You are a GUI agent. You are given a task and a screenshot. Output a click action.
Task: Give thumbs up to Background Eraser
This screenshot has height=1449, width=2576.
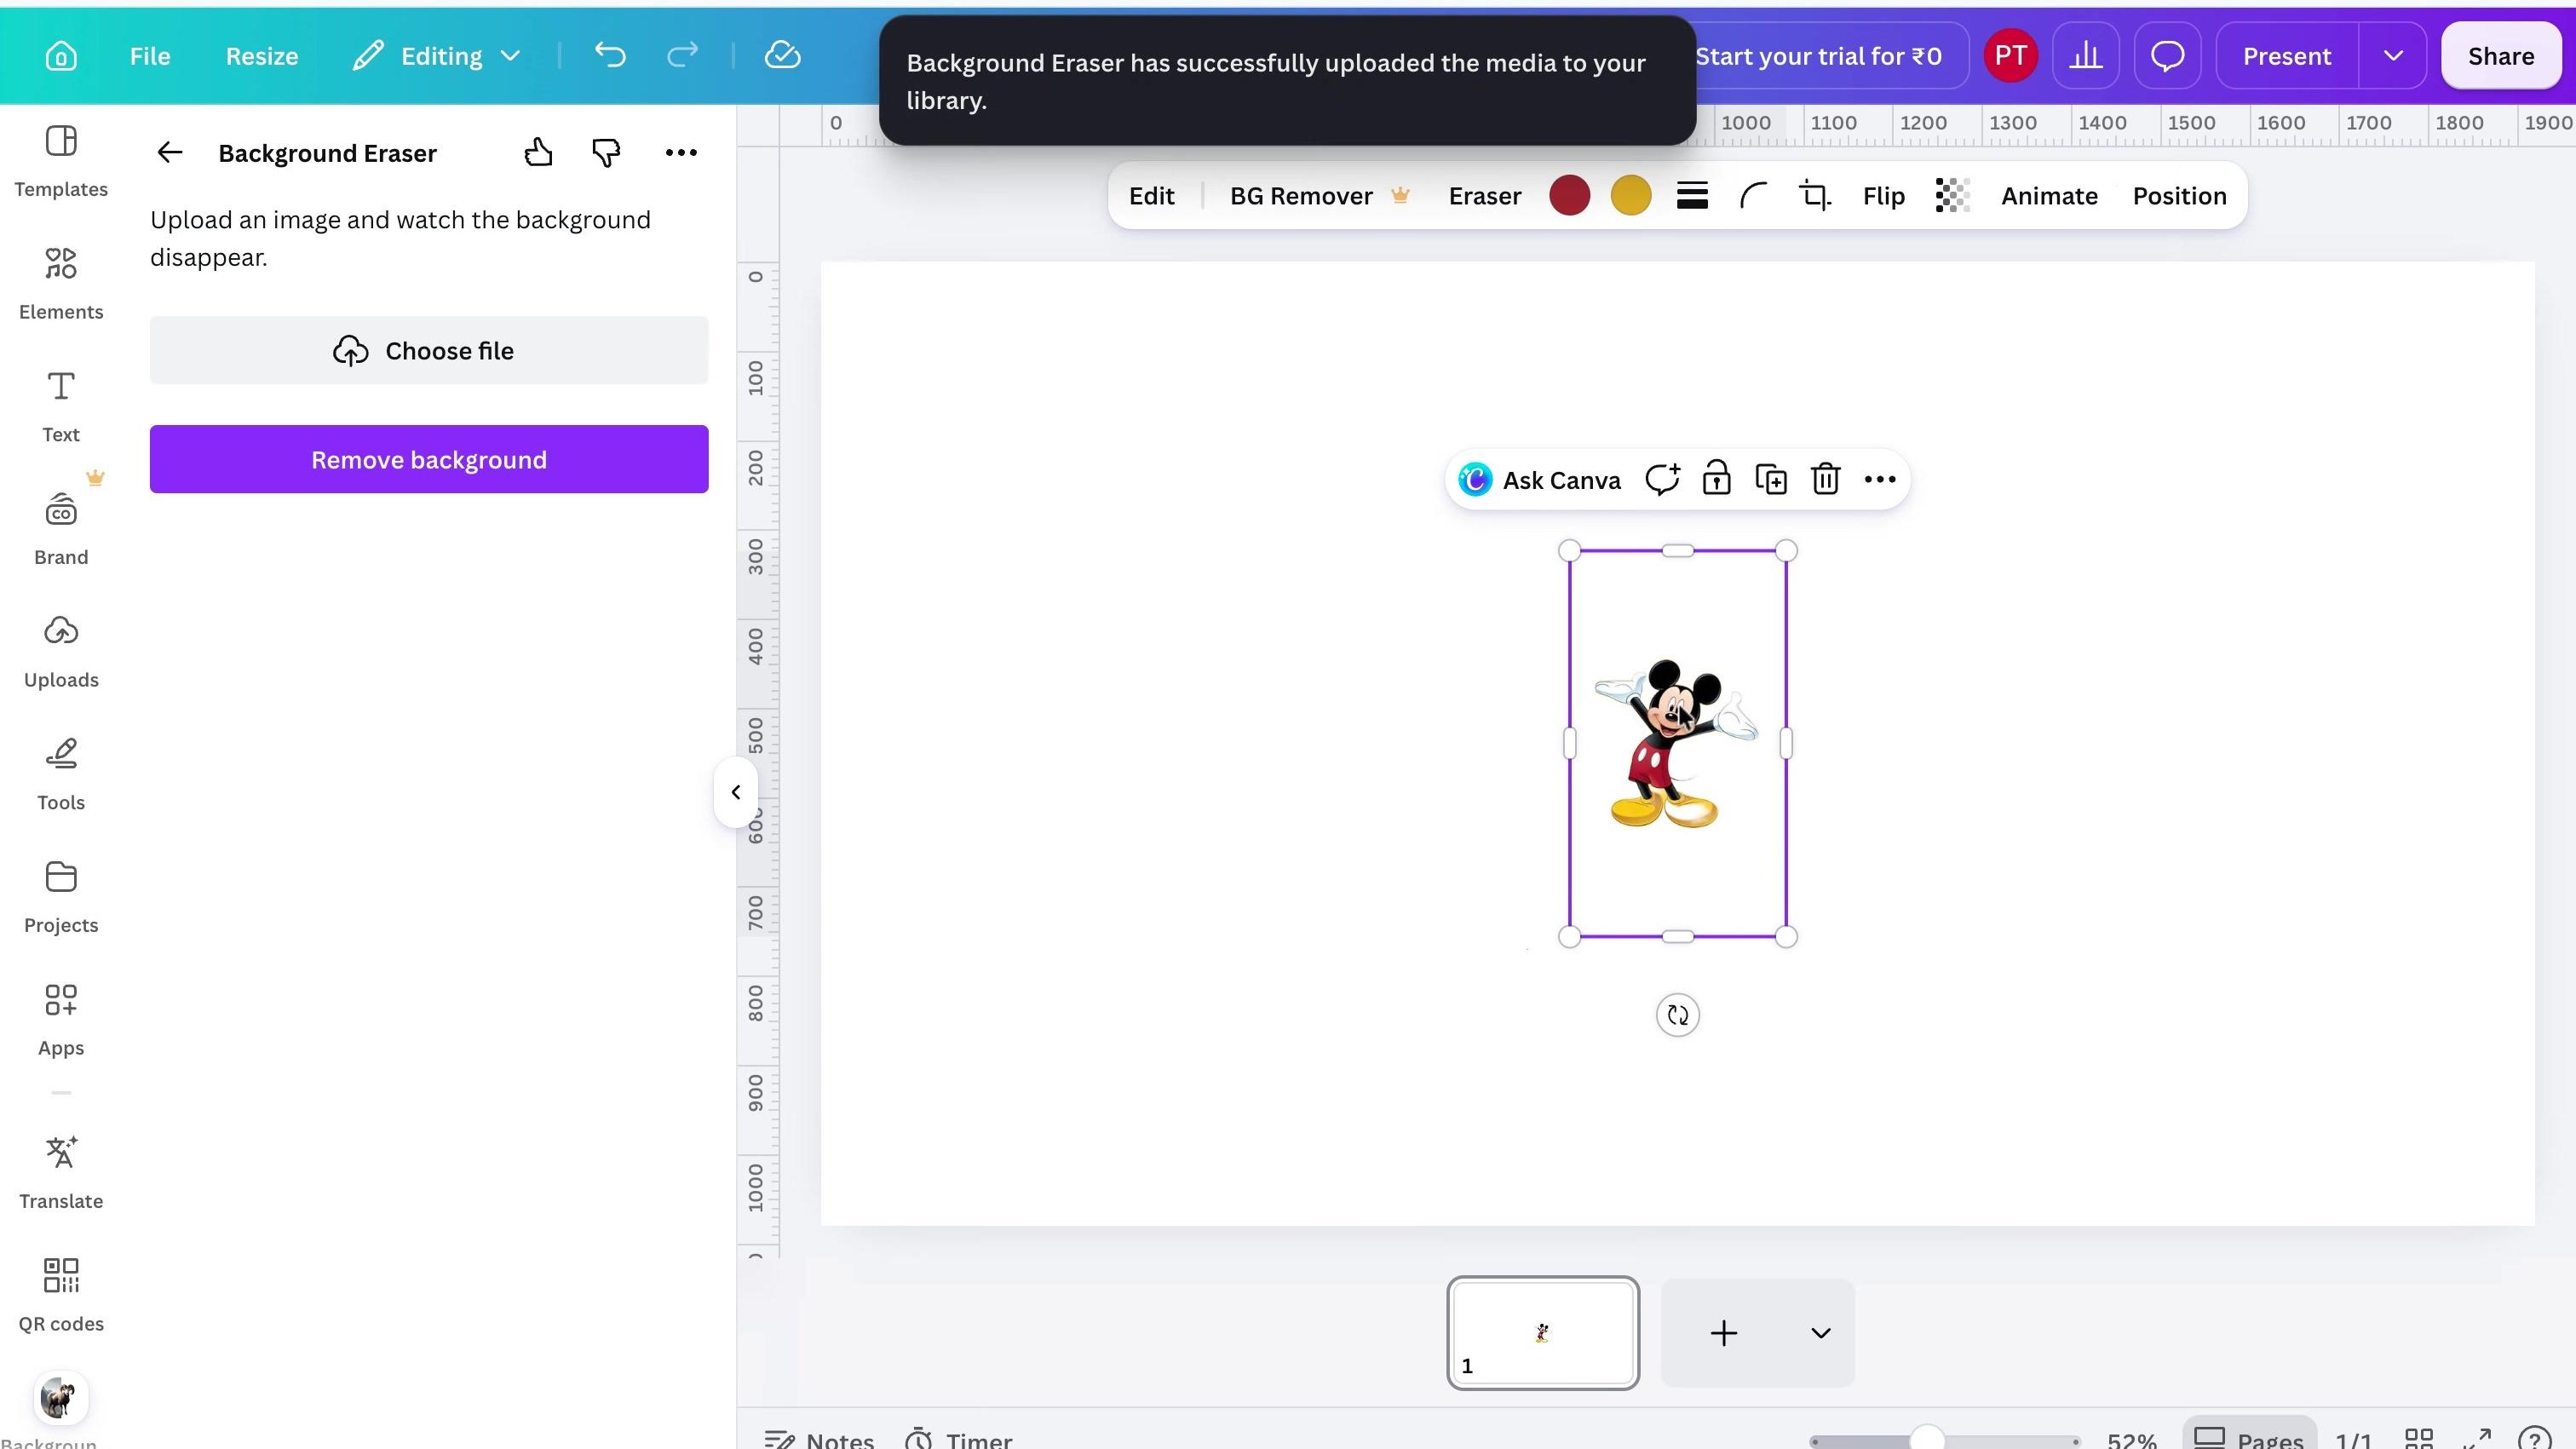(x=538, y=152)
